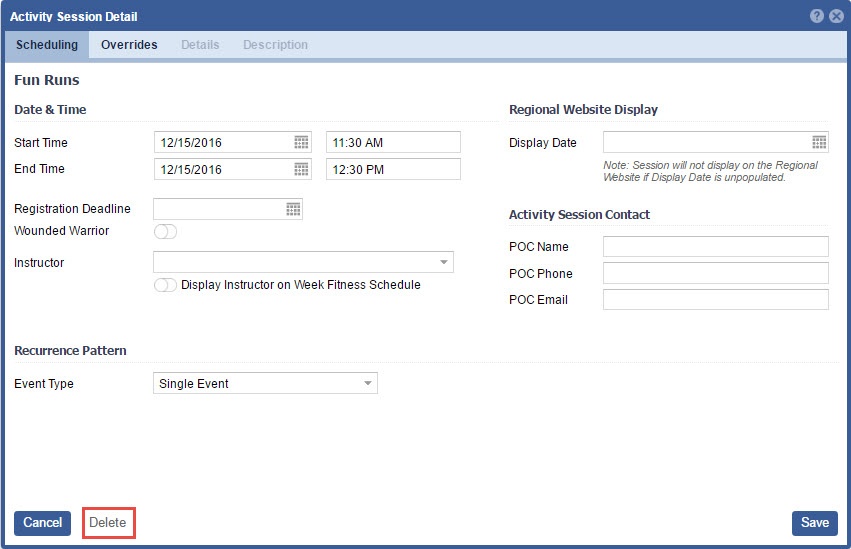This screenshot has width=851, height=549.
Task: Open the Event Type dropdown
Action: (367, 384)
